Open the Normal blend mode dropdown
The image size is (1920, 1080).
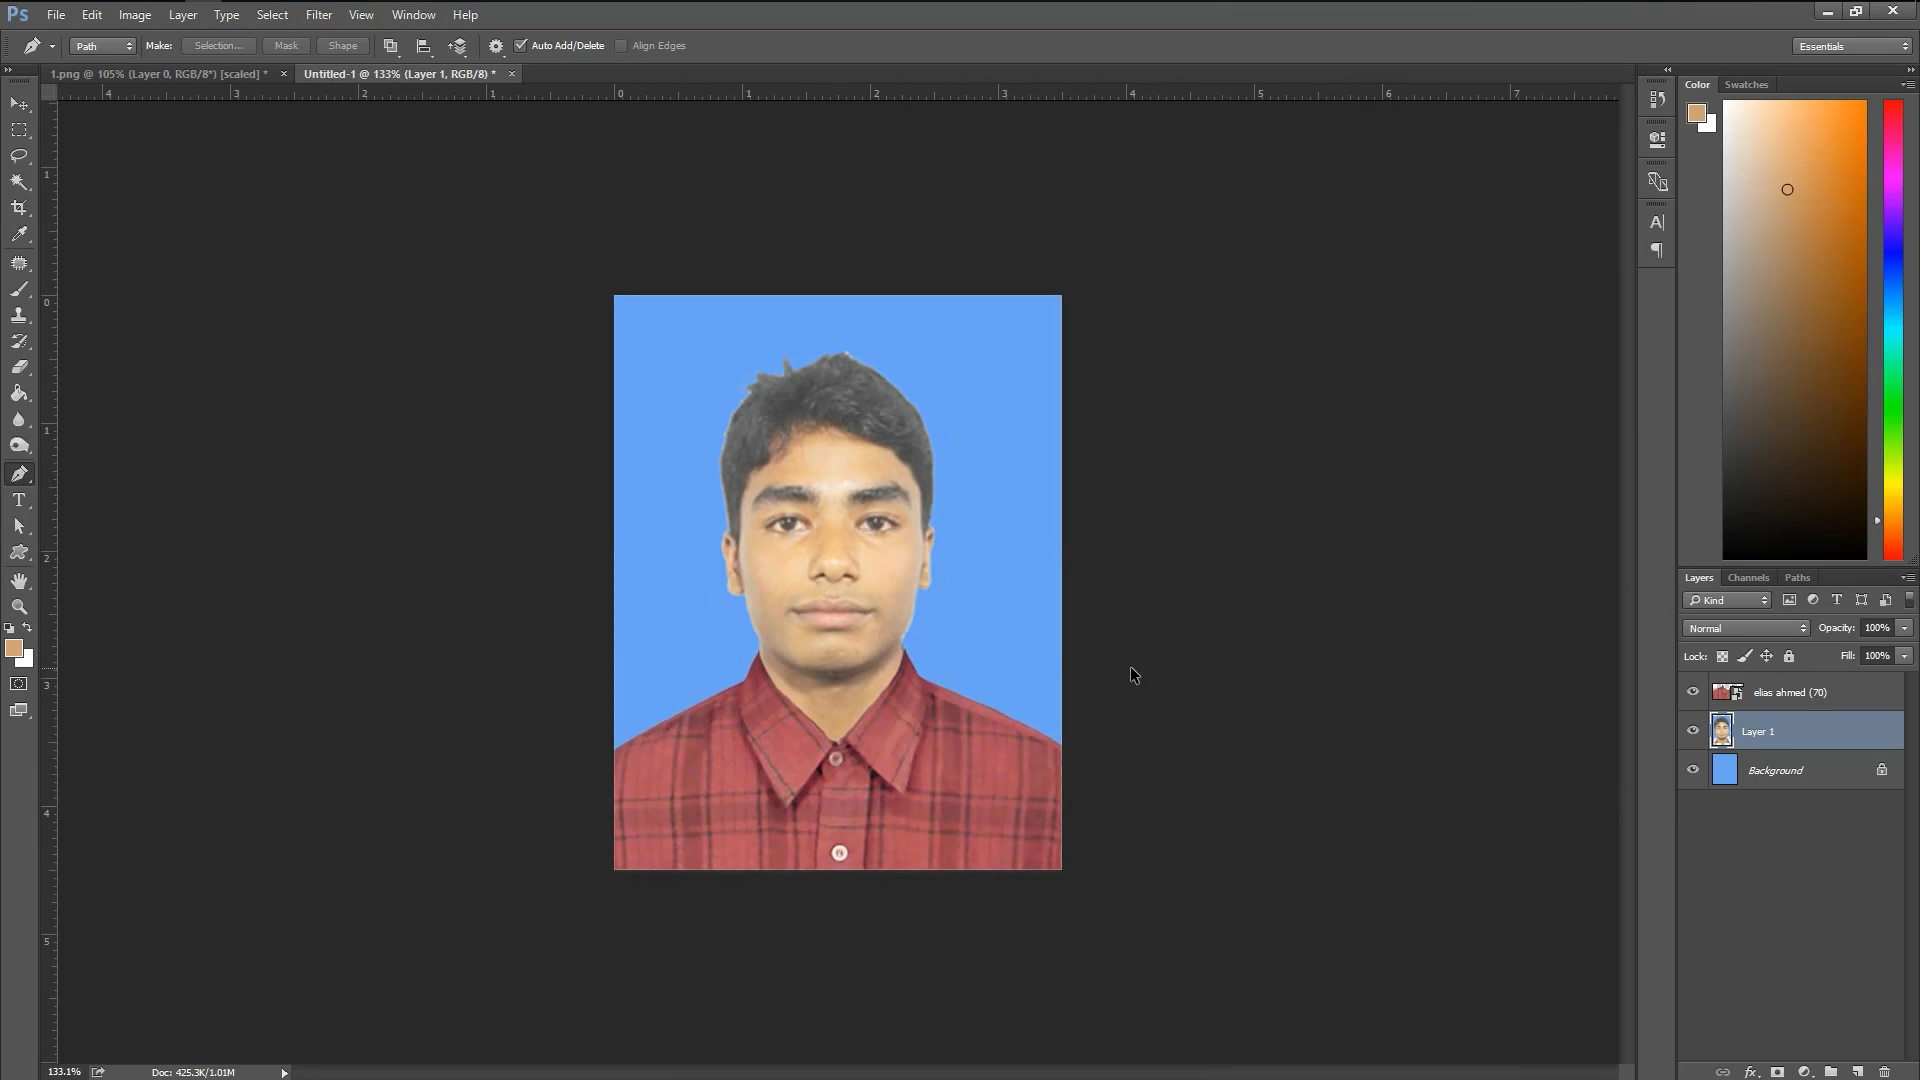coord(1746,628)
